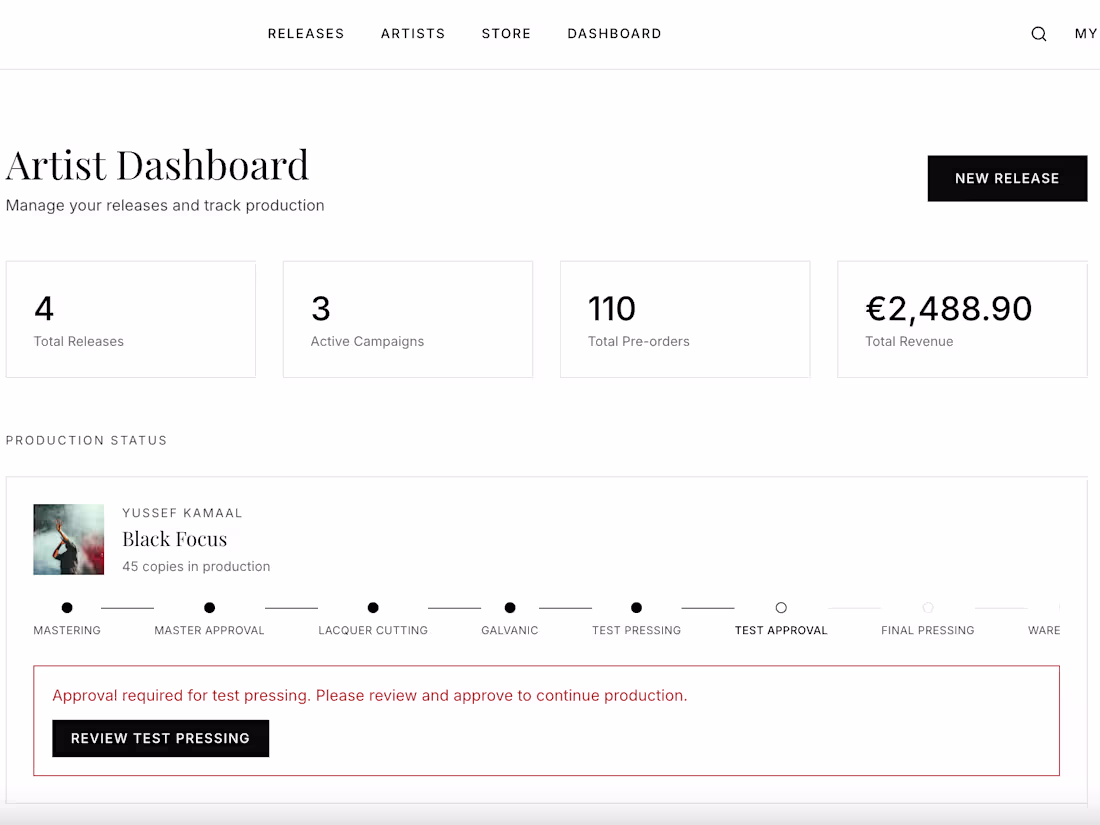The image size is (1100, 825).
Task: Click the Total Pre-orders stat card
Action: (684, 319)
